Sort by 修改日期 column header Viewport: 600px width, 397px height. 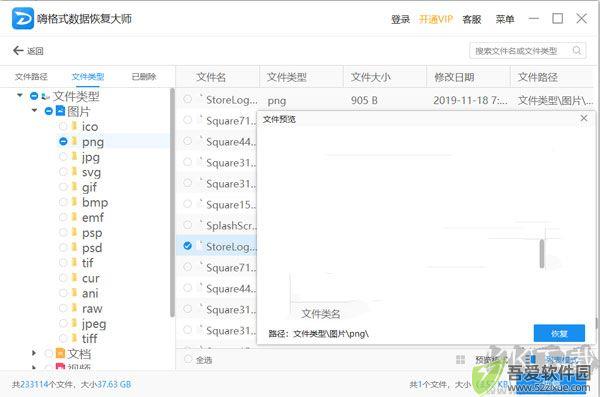[x=454, y=77]
